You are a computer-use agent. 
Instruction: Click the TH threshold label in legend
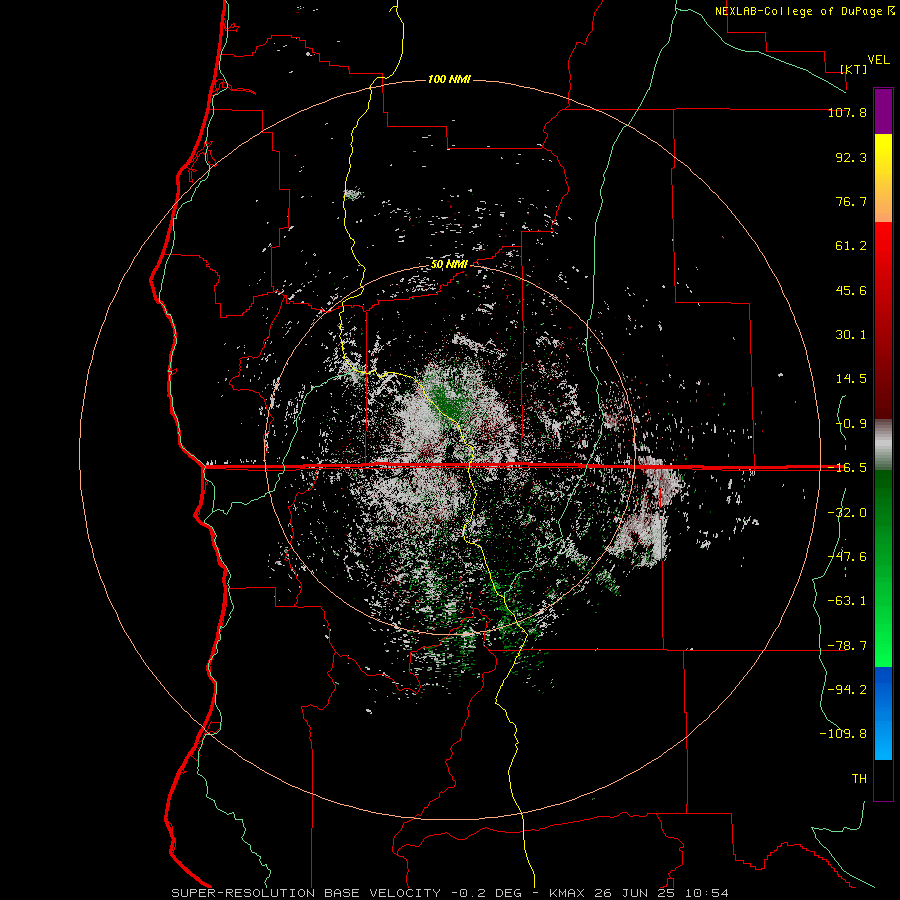click(x=859, y=779)
